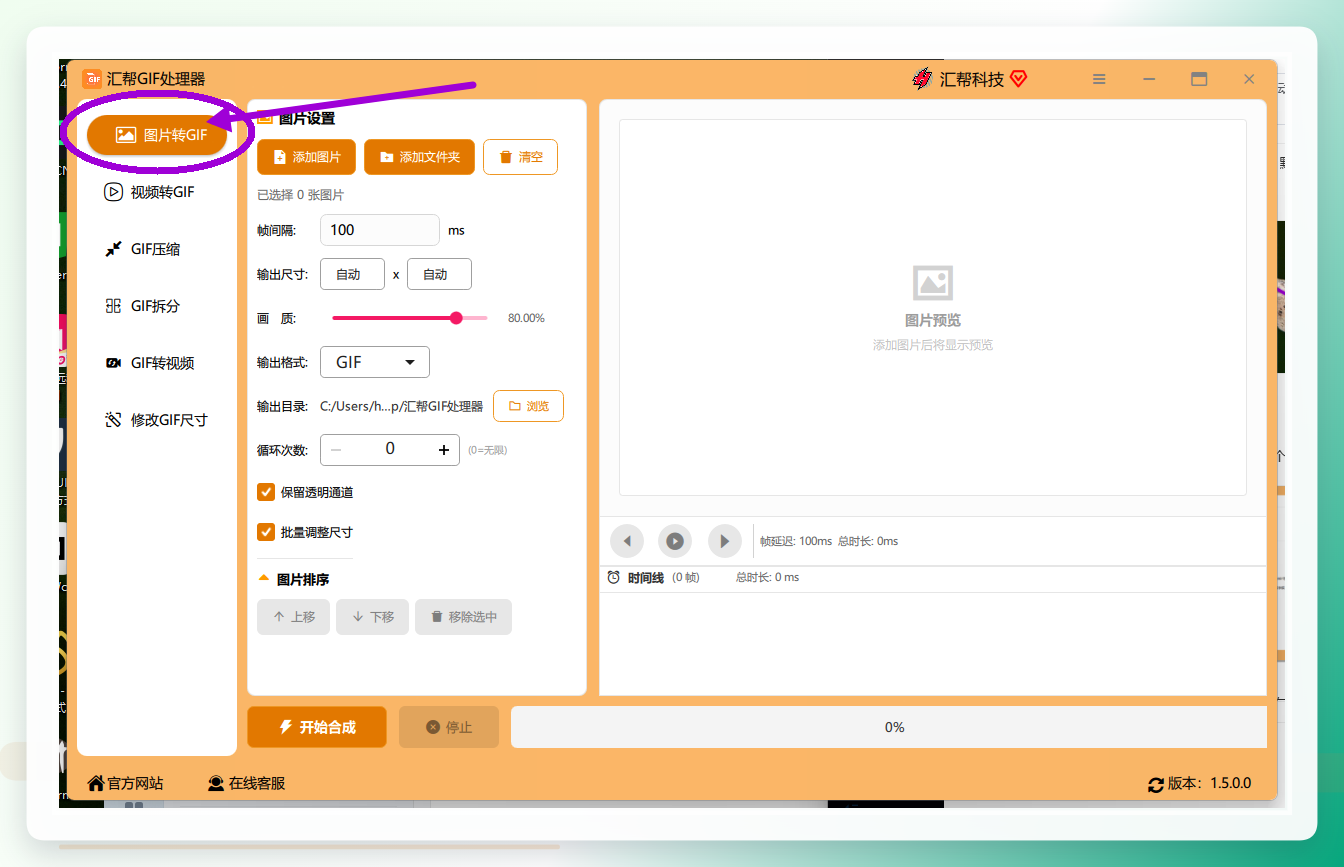Click the output height 自动 field
The width and height of the screenshot is (1344, 867).
tap(439, 274)
